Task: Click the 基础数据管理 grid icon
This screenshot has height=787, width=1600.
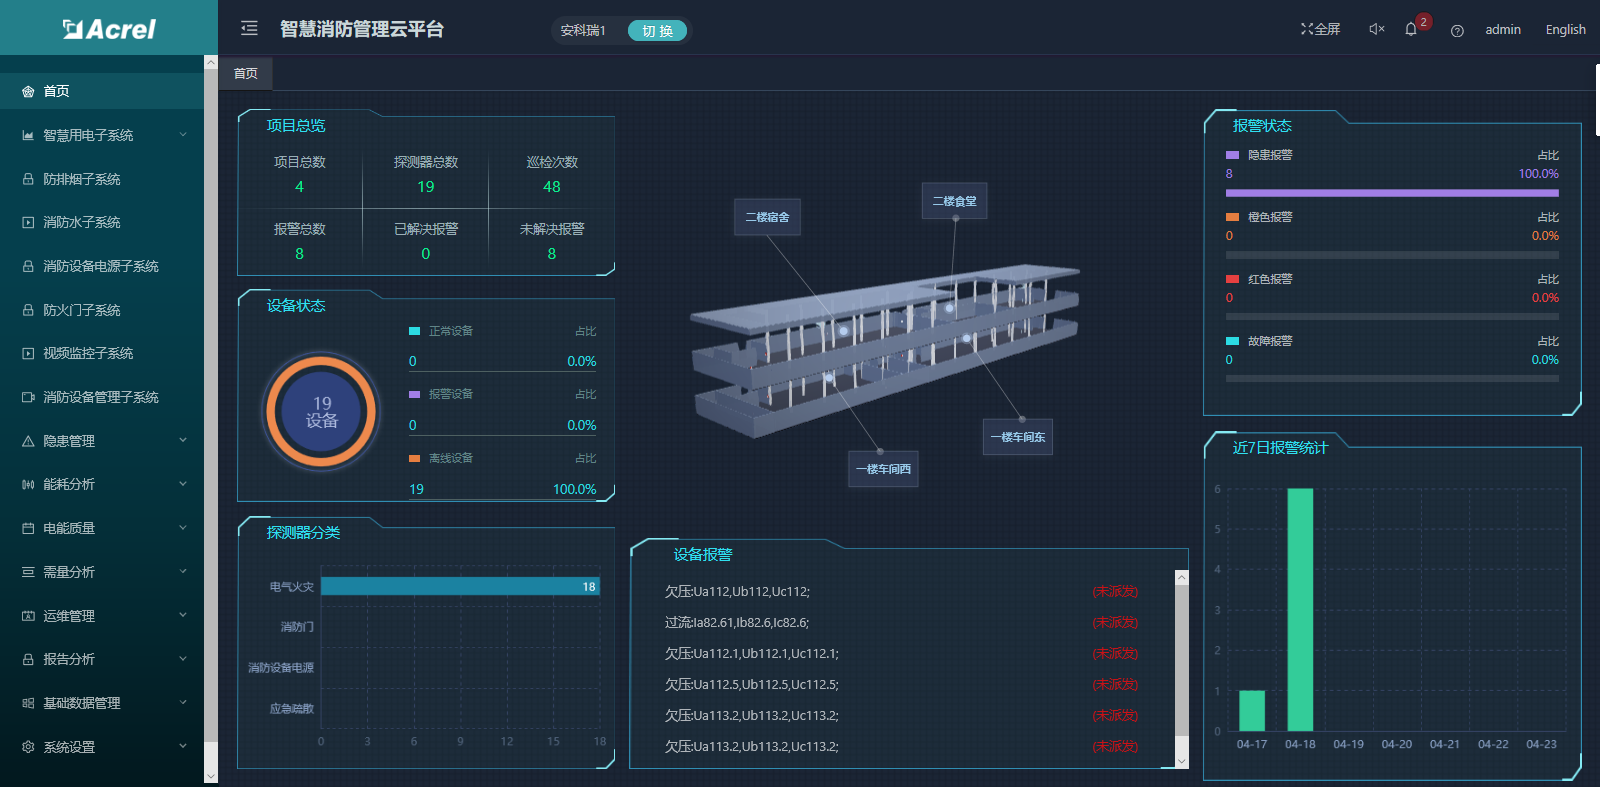Action: [28, 703]
